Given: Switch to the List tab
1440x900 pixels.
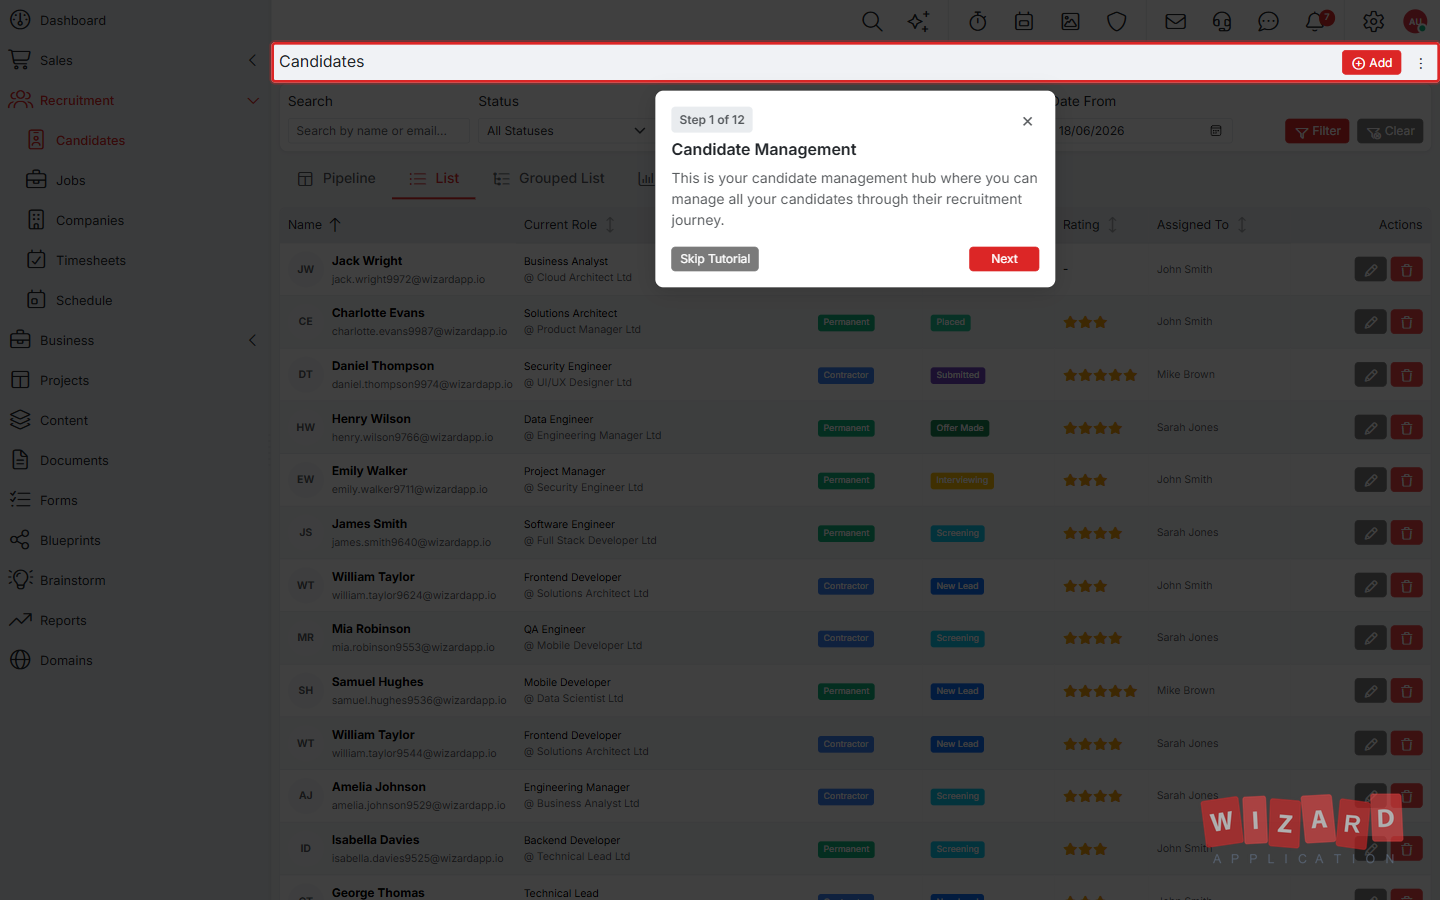Looking at the screenshot, I should [x=434, y=178].
